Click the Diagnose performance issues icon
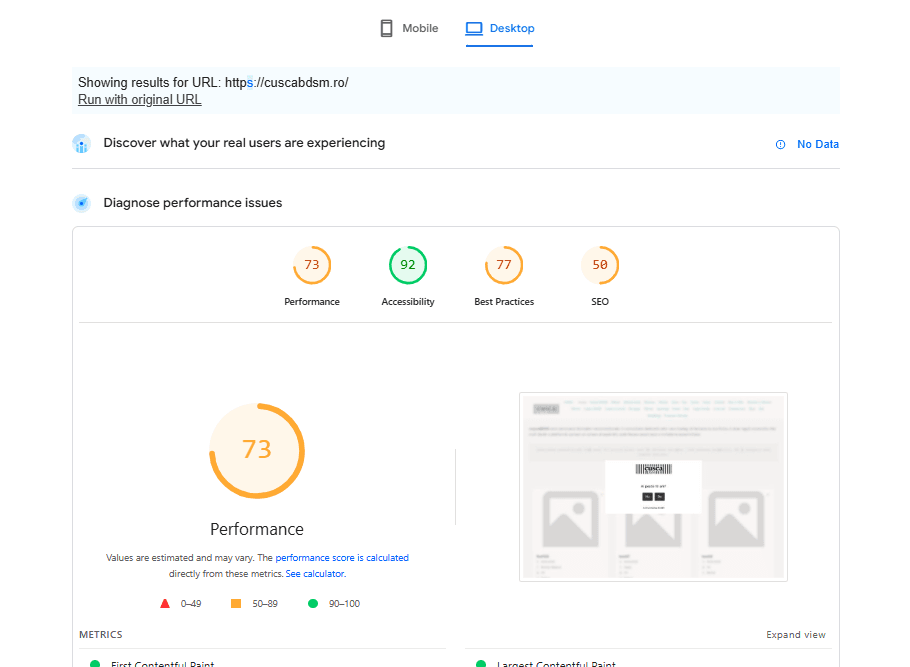 point(82,204)
